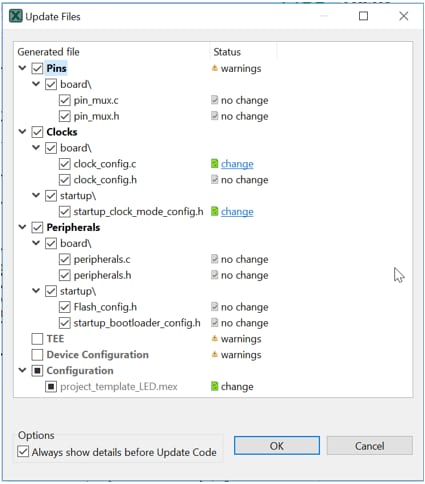
Task: Click green change icon for startup_clock_mode_config.h
Action: coord(215,211)
